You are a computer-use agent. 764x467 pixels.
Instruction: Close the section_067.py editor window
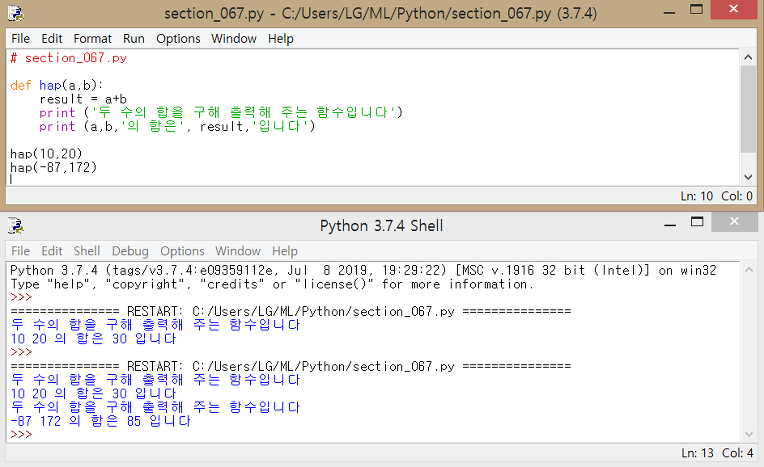click(733, 9)
